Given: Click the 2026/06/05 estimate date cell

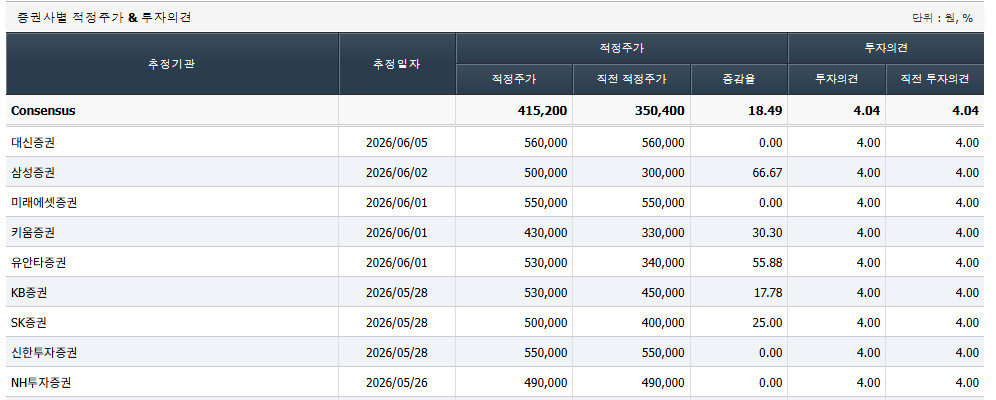Looking at the screenshot, I should 397,143.
